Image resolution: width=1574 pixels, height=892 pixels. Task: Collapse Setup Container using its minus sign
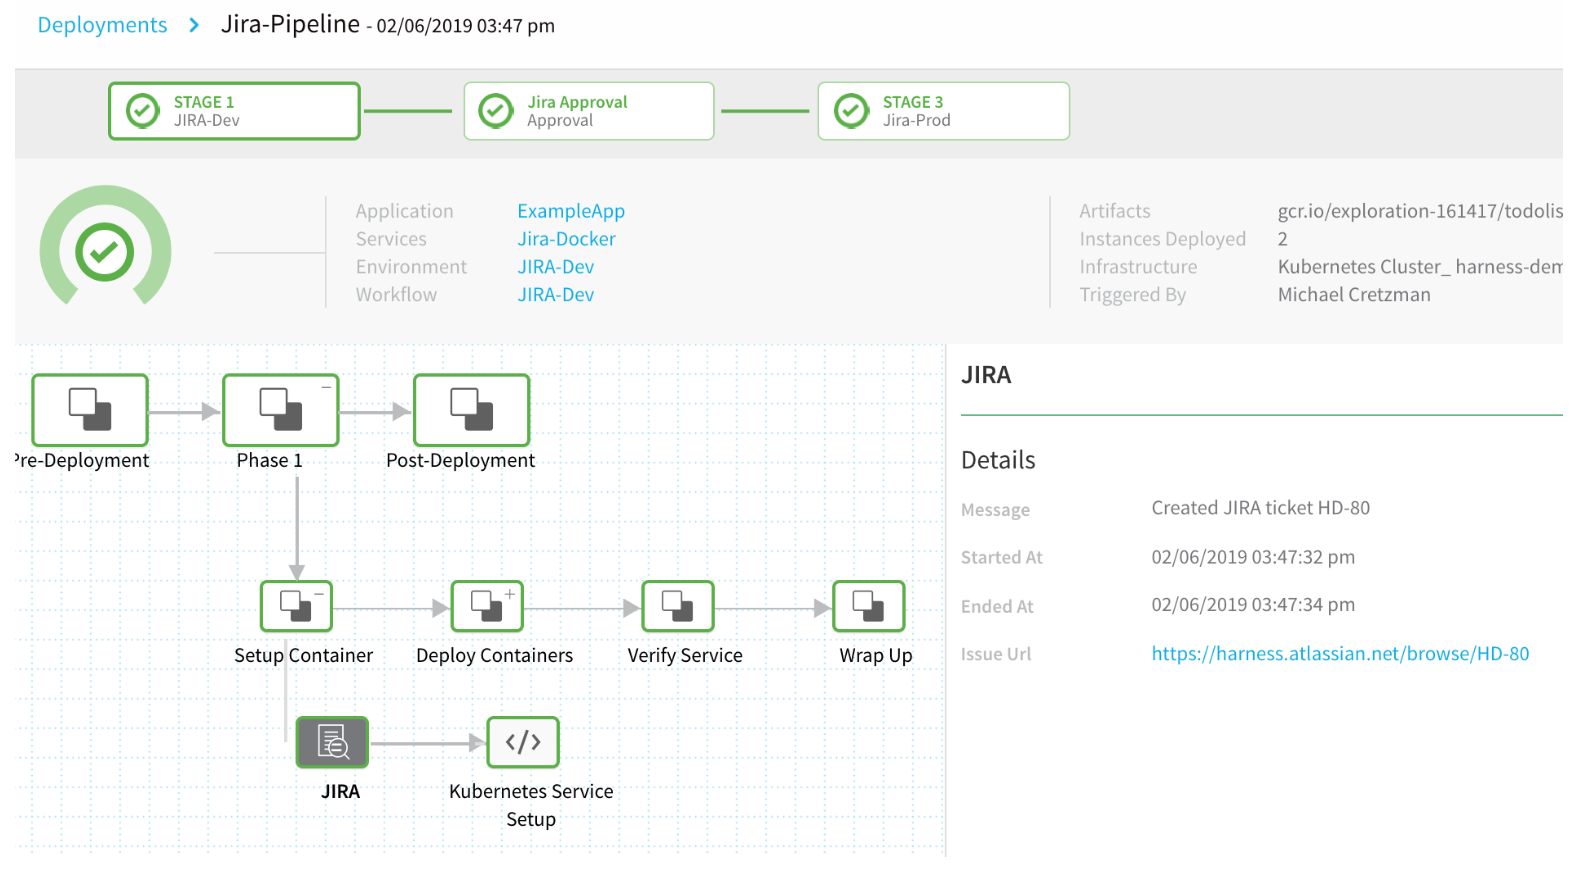(319, 594)
